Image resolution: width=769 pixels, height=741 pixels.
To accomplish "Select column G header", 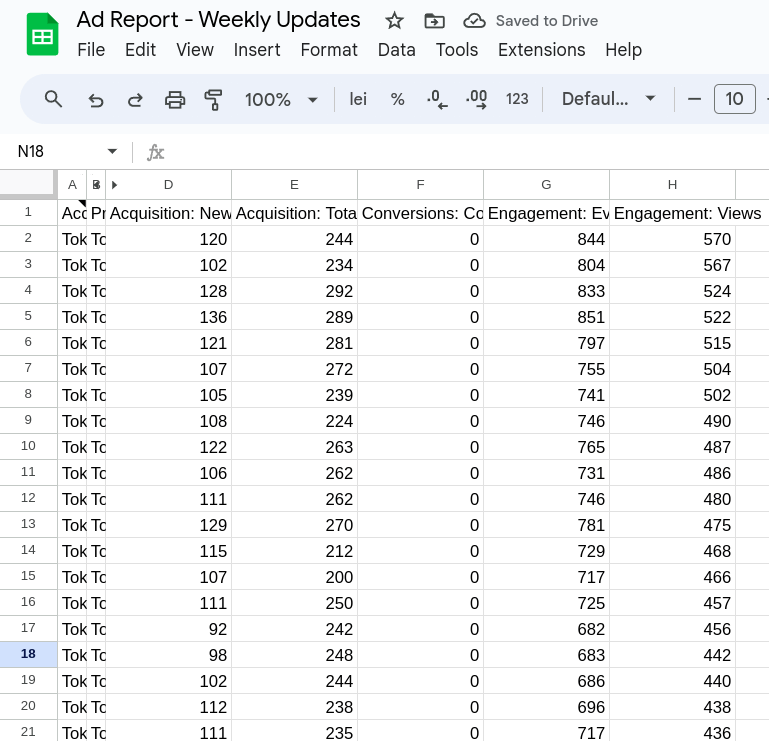I will tap(546, 184).
